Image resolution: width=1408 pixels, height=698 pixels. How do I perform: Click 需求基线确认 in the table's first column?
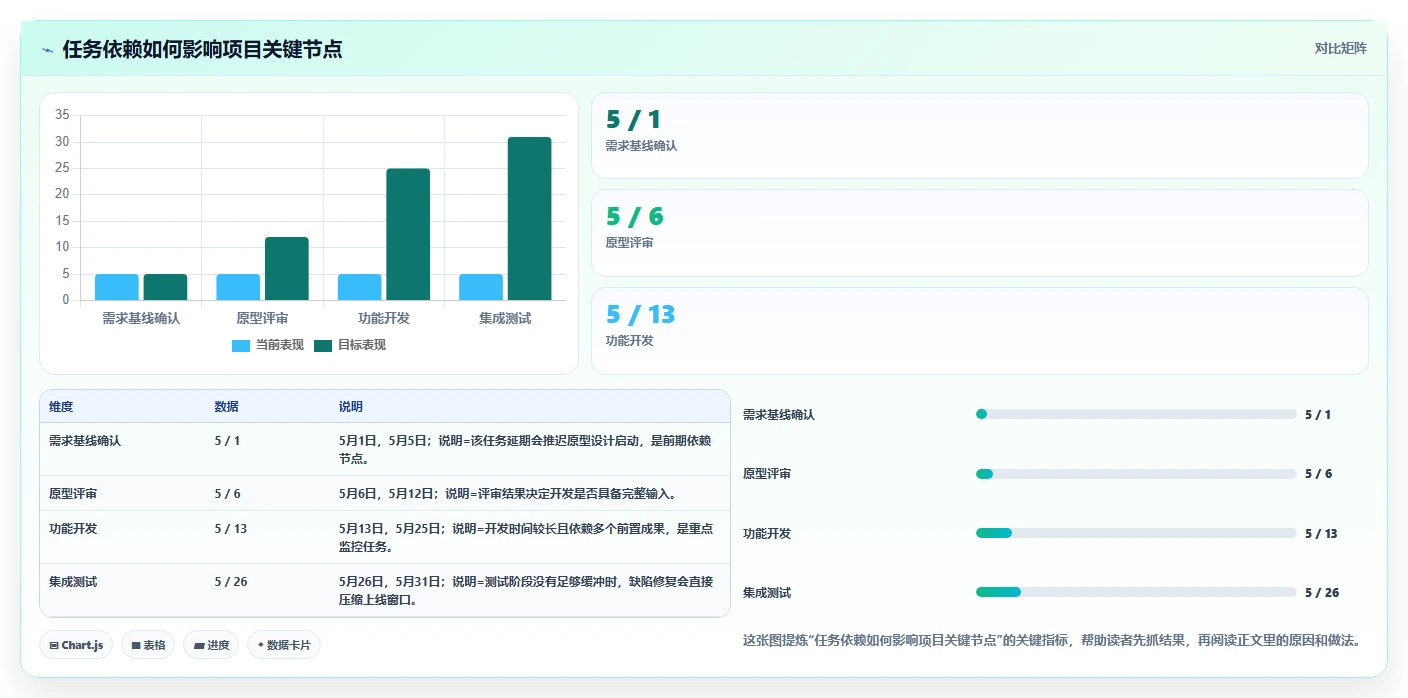(x=85, y=440)
